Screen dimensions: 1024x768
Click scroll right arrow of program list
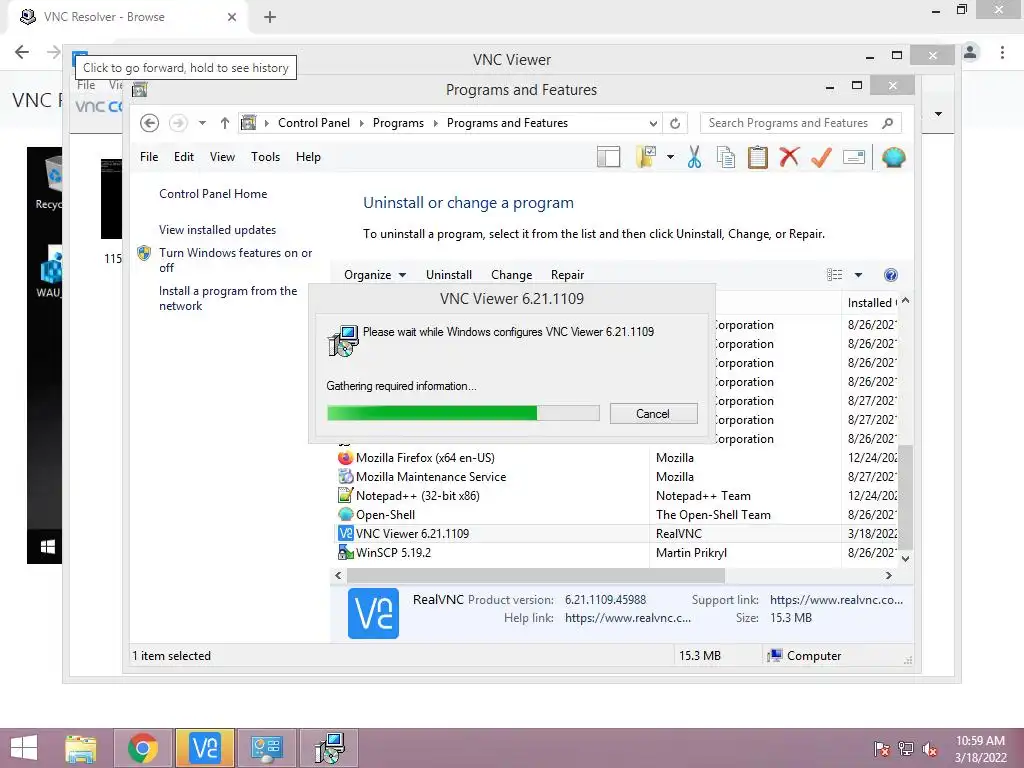pyautogui.click(x=888, y=575)
